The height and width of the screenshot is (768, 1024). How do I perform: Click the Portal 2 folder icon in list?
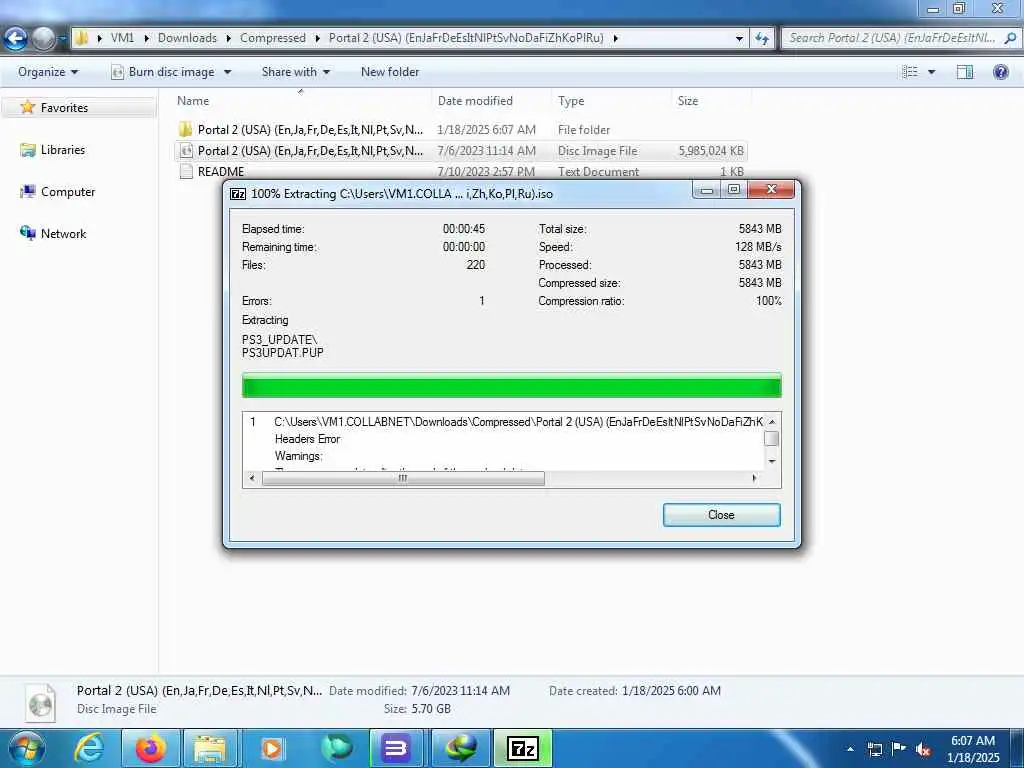(185, 129)
